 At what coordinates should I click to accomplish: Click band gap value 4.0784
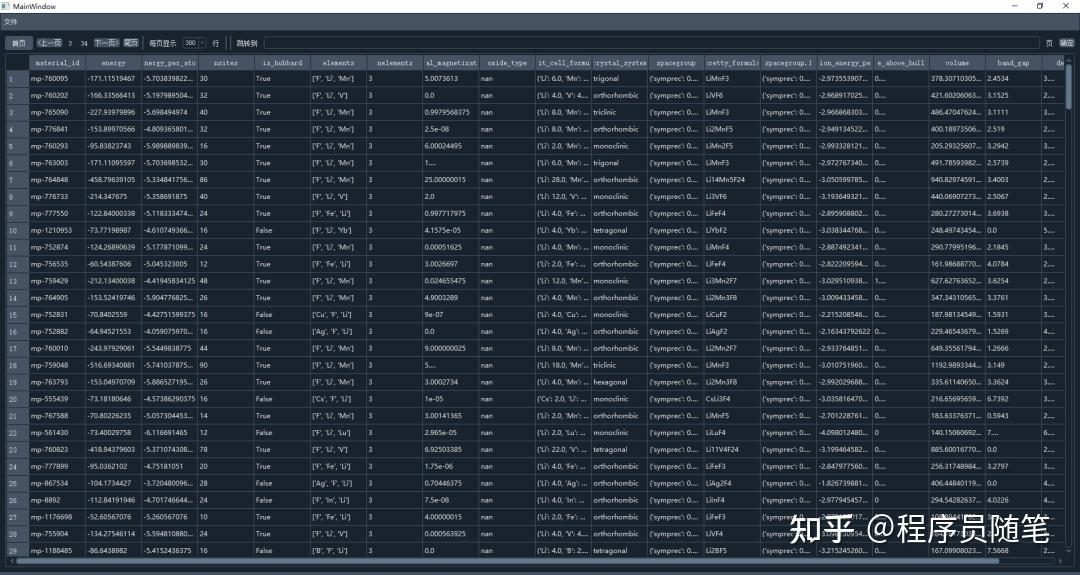click(1013, 264)
